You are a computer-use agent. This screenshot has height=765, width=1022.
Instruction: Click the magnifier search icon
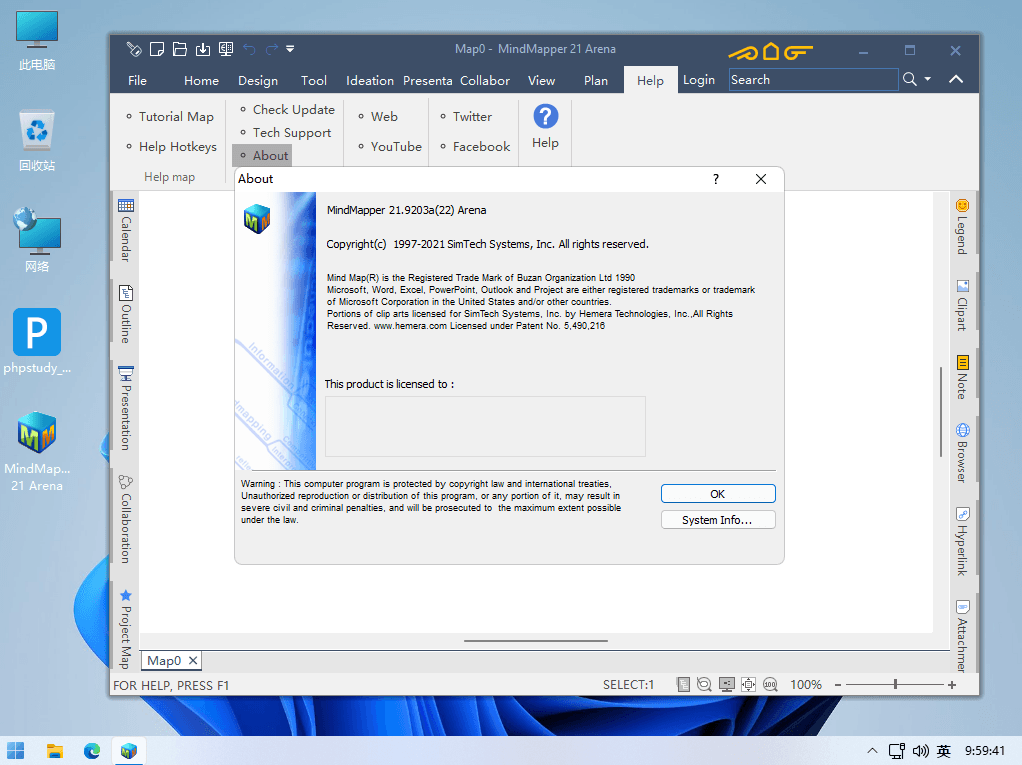tap(910, 79)
